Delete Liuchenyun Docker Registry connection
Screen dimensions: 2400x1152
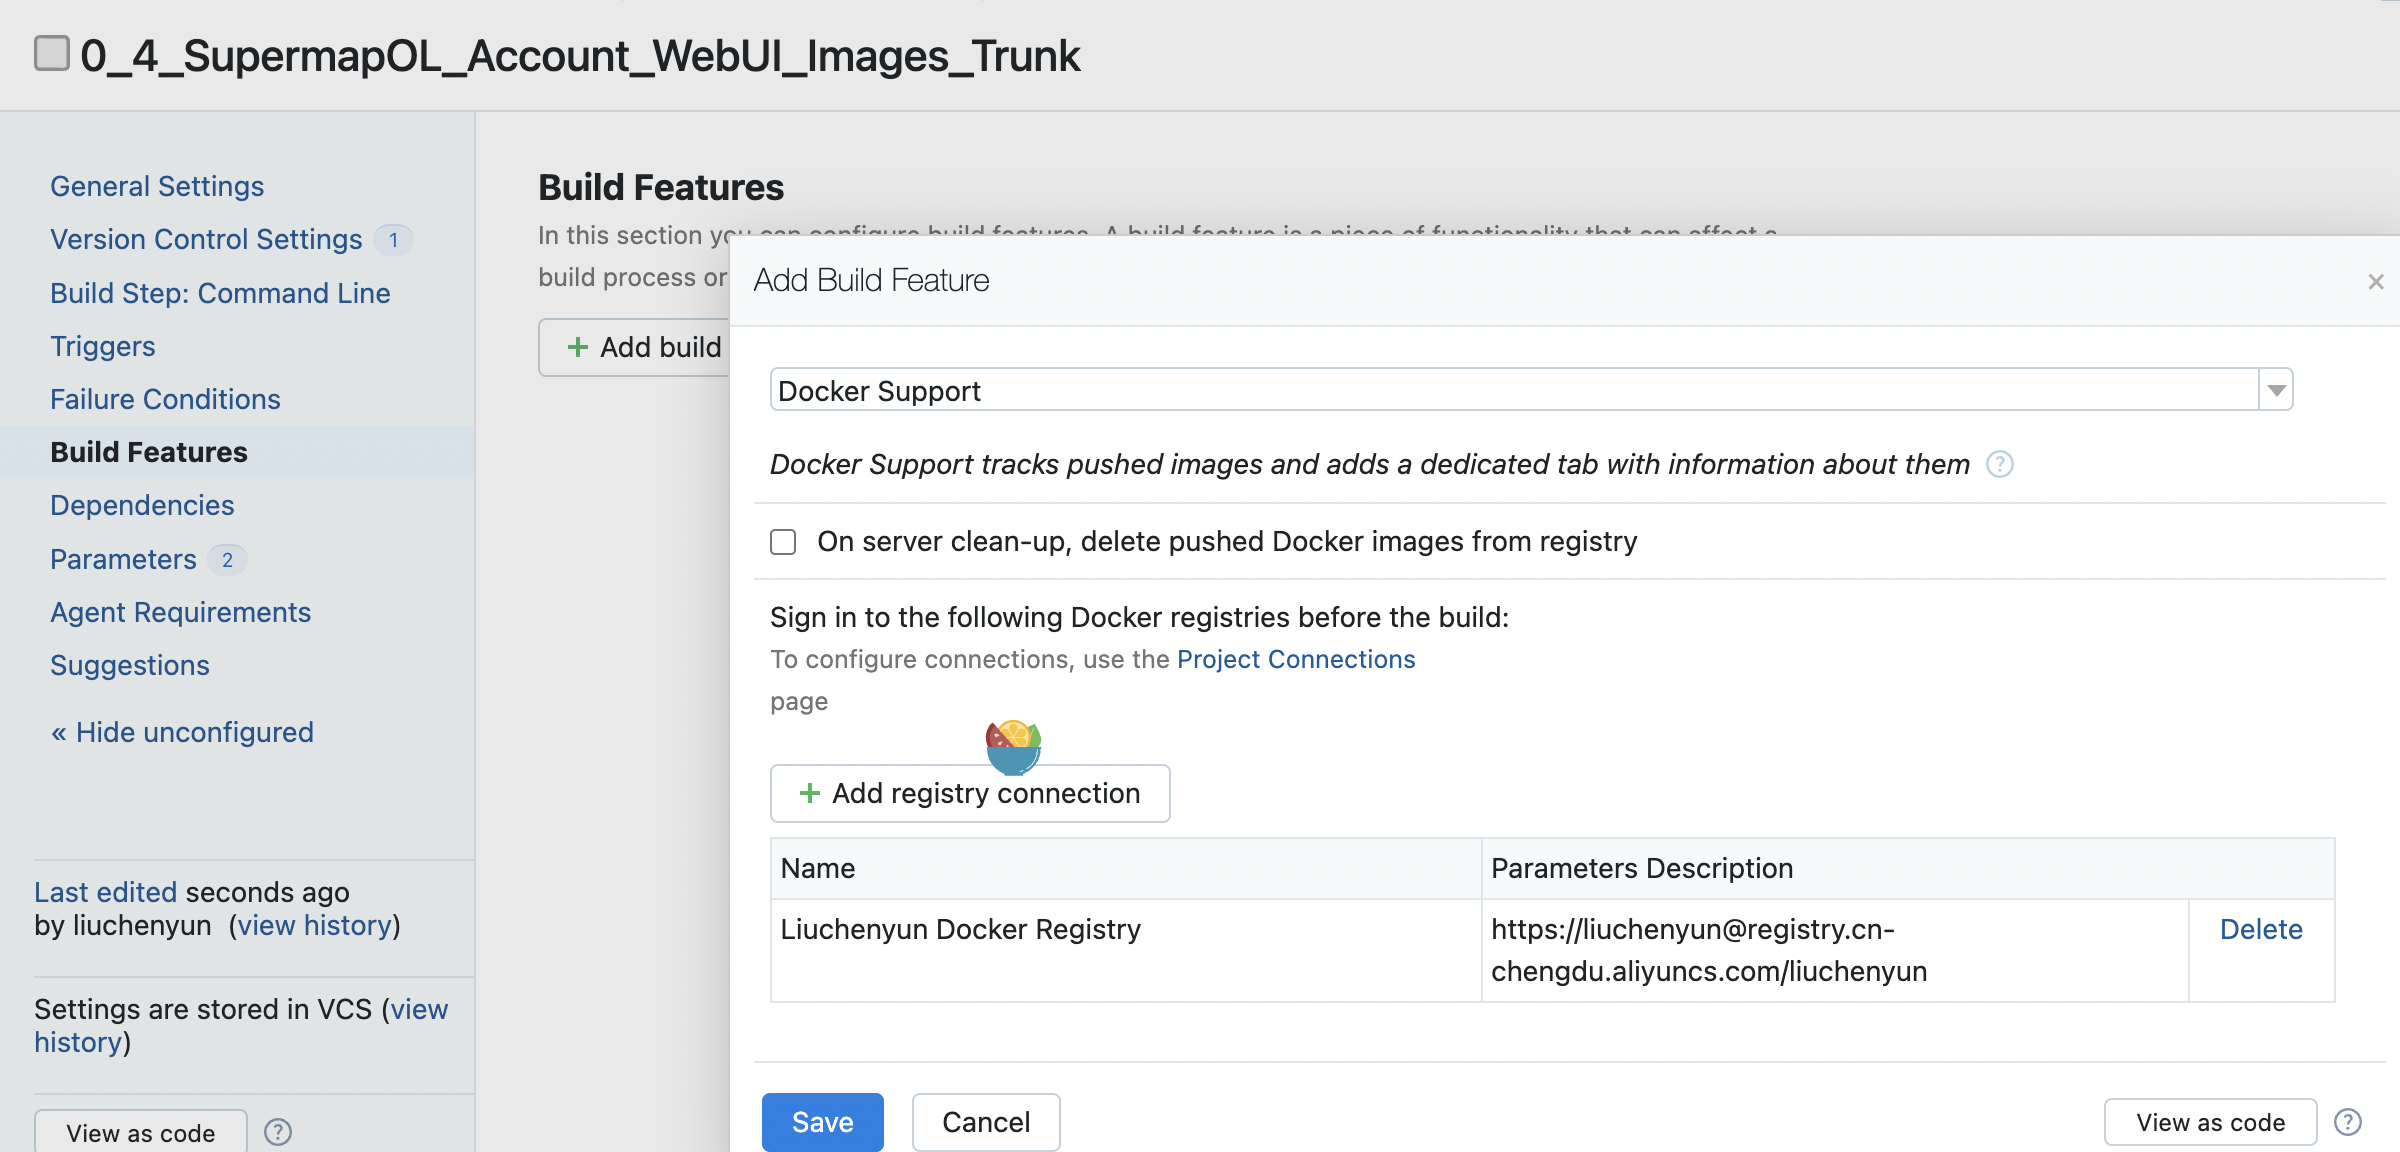(x=2260, y=930)
